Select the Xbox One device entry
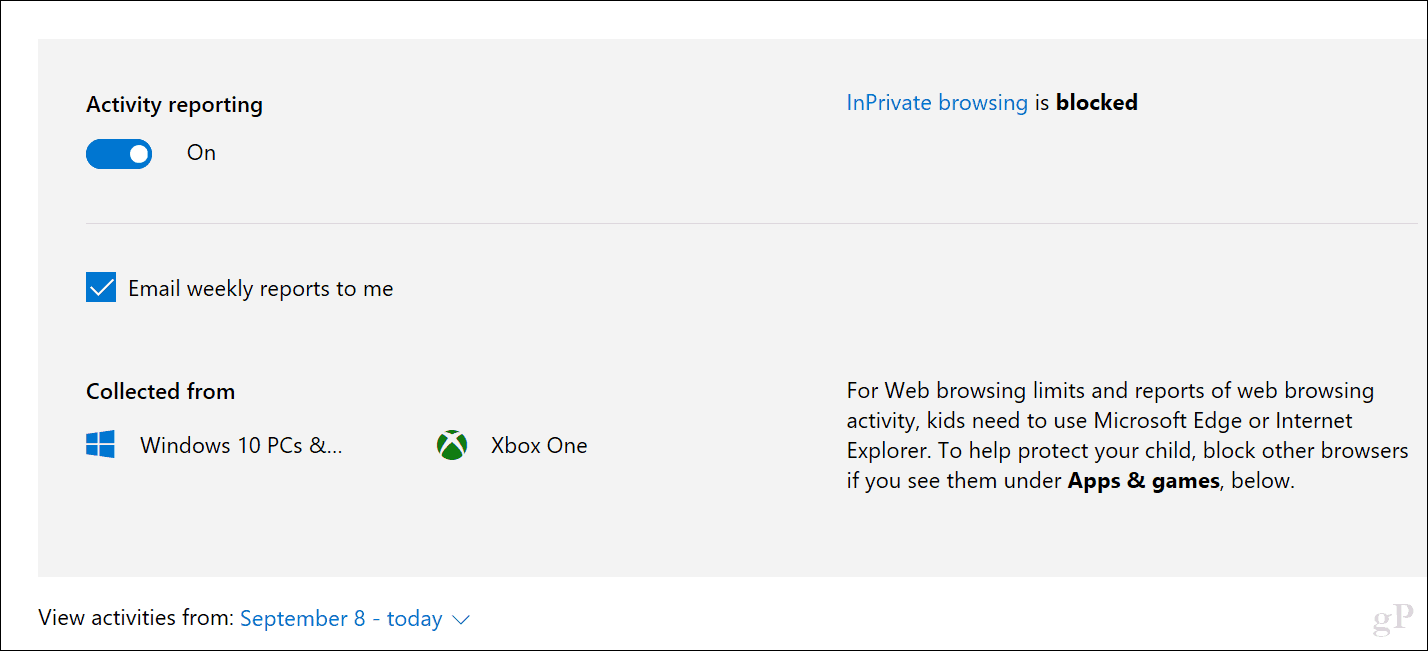The width and height of the screenshot is (1428, 651). (539, 445)
